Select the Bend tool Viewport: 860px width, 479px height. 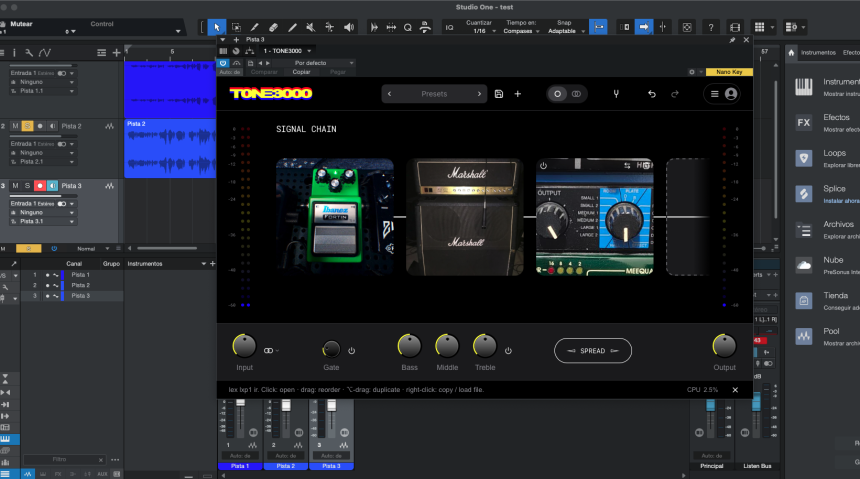(330, 27)
